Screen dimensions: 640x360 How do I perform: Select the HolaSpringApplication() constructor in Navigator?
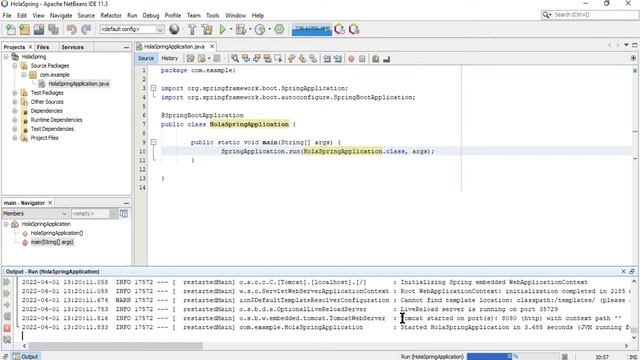(57, 233)
